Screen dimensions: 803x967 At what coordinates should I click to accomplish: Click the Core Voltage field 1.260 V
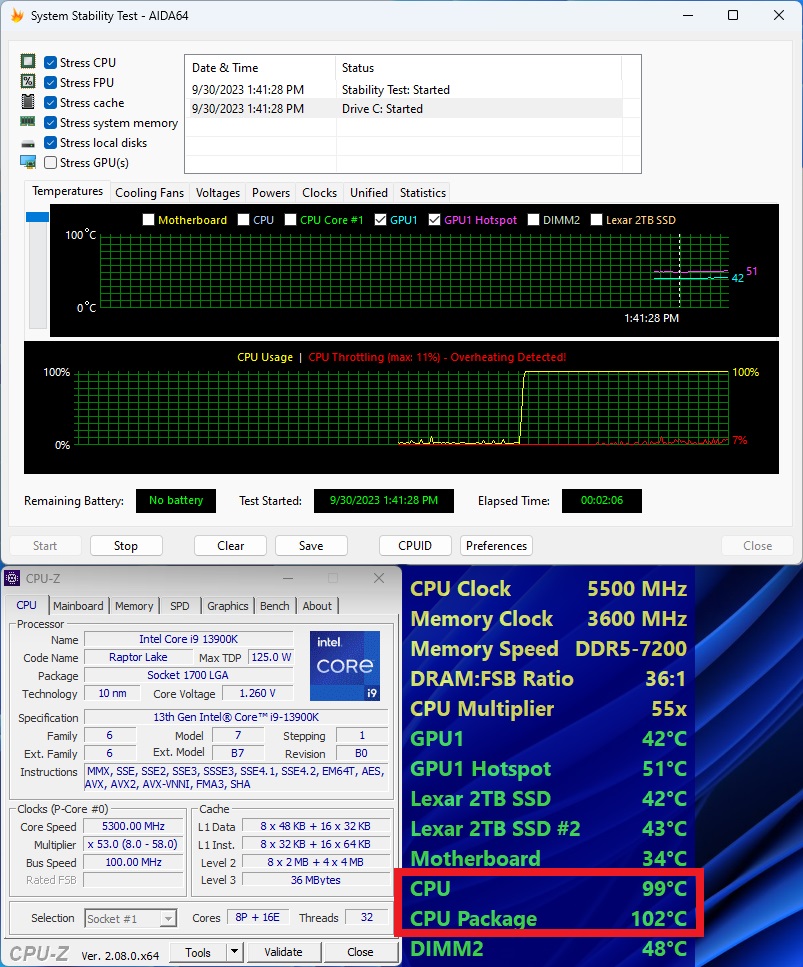tap(257, 693)
